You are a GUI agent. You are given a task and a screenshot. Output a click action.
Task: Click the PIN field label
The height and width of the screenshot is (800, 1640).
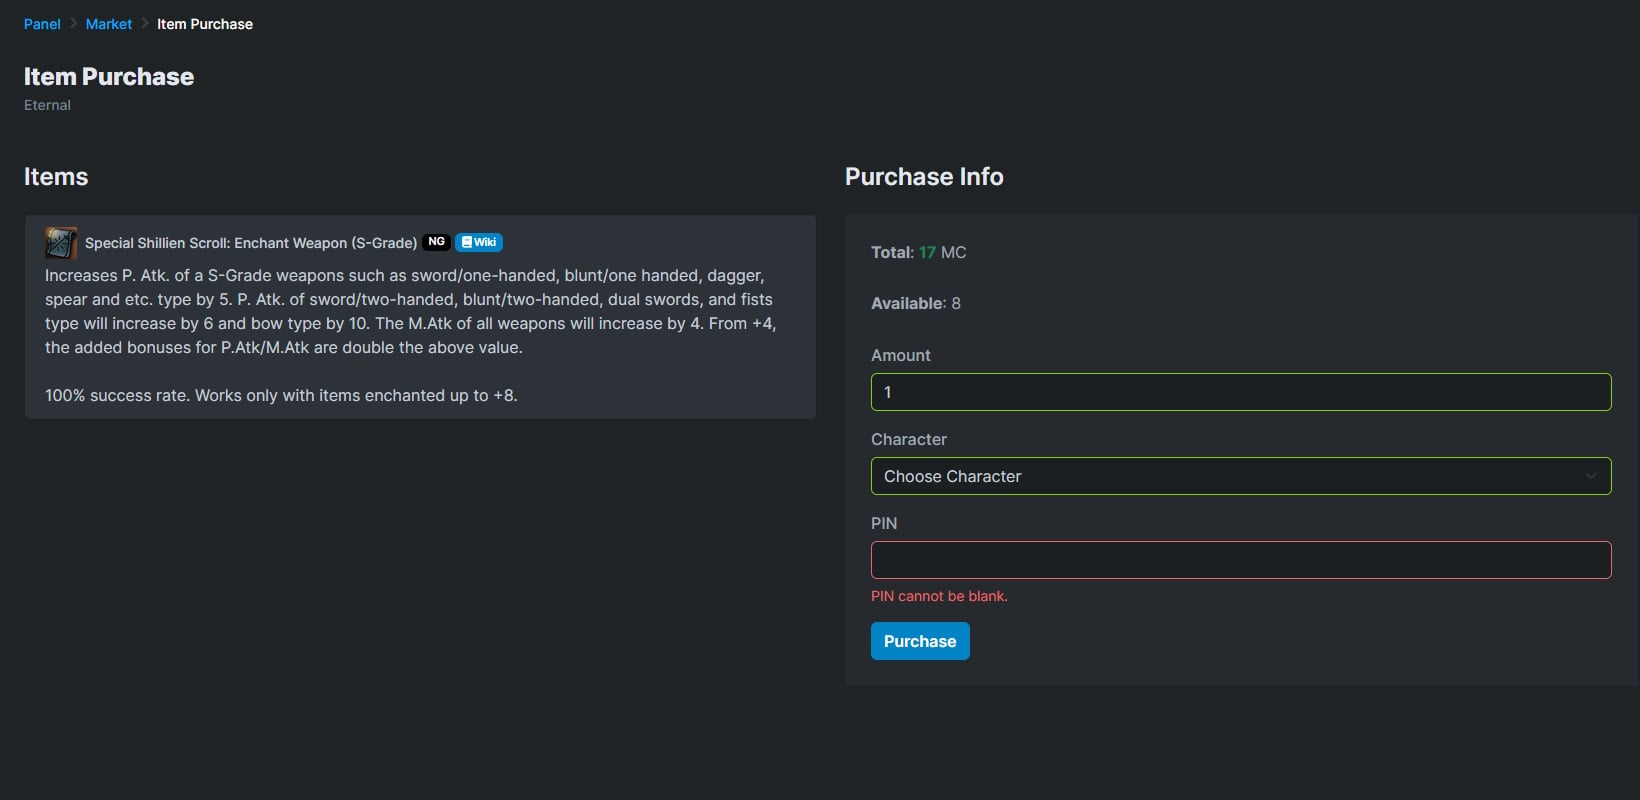point(884,523)
